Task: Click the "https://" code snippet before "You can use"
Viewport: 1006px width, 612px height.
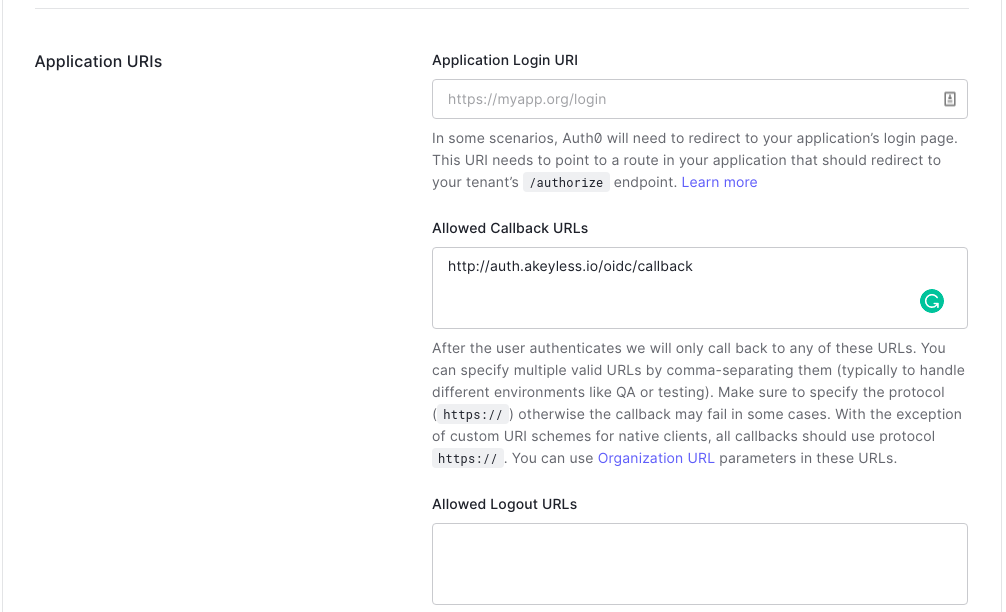Action: pyautogui.click(x=466, y=459)
